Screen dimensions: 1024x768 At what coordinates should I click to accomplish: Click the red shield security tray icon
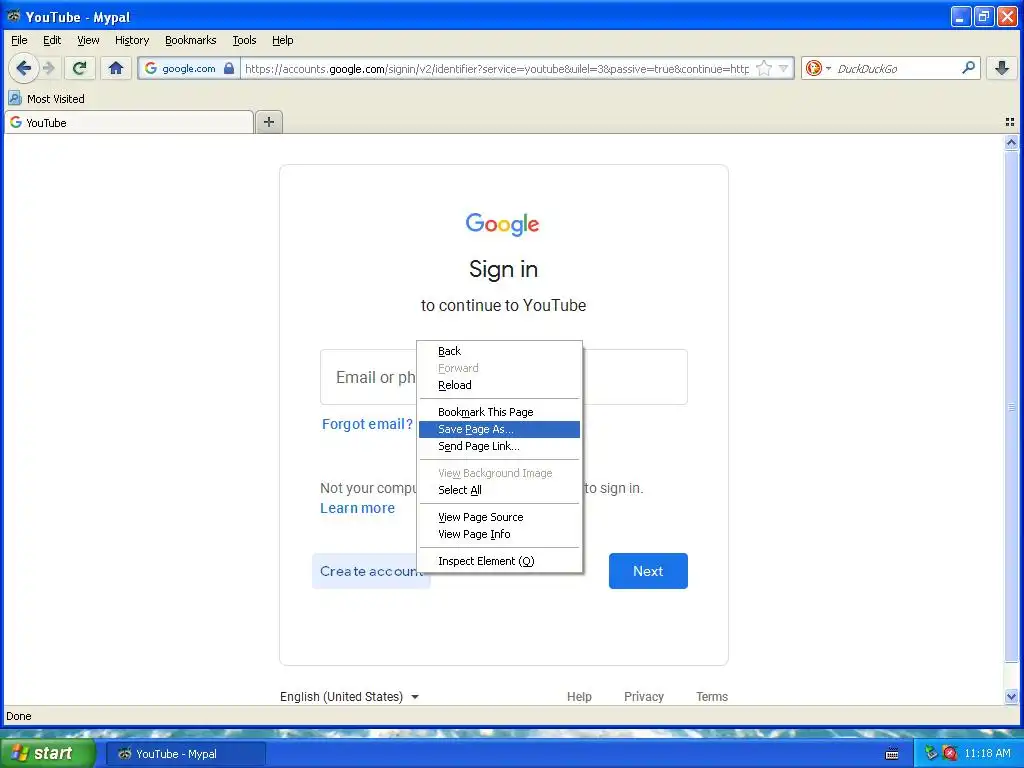coord(950,753)
